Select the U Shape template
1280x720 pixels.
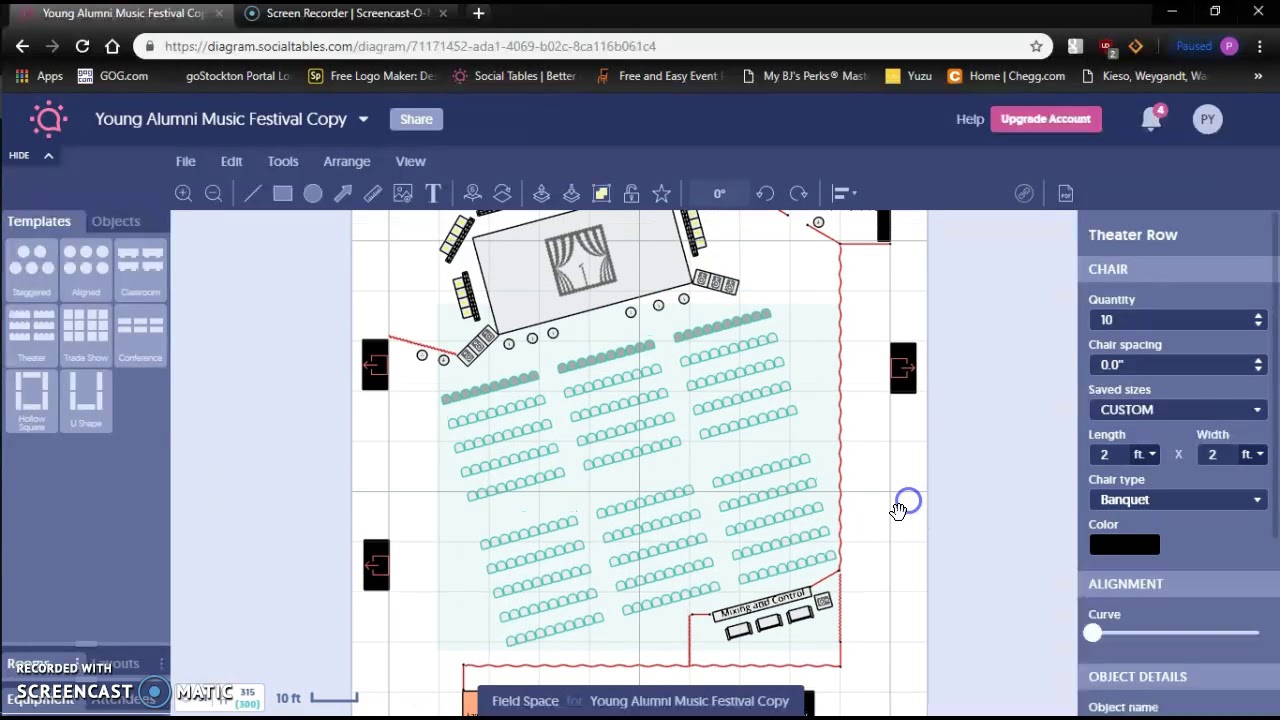pyautogui.click(x=86, y=401)
